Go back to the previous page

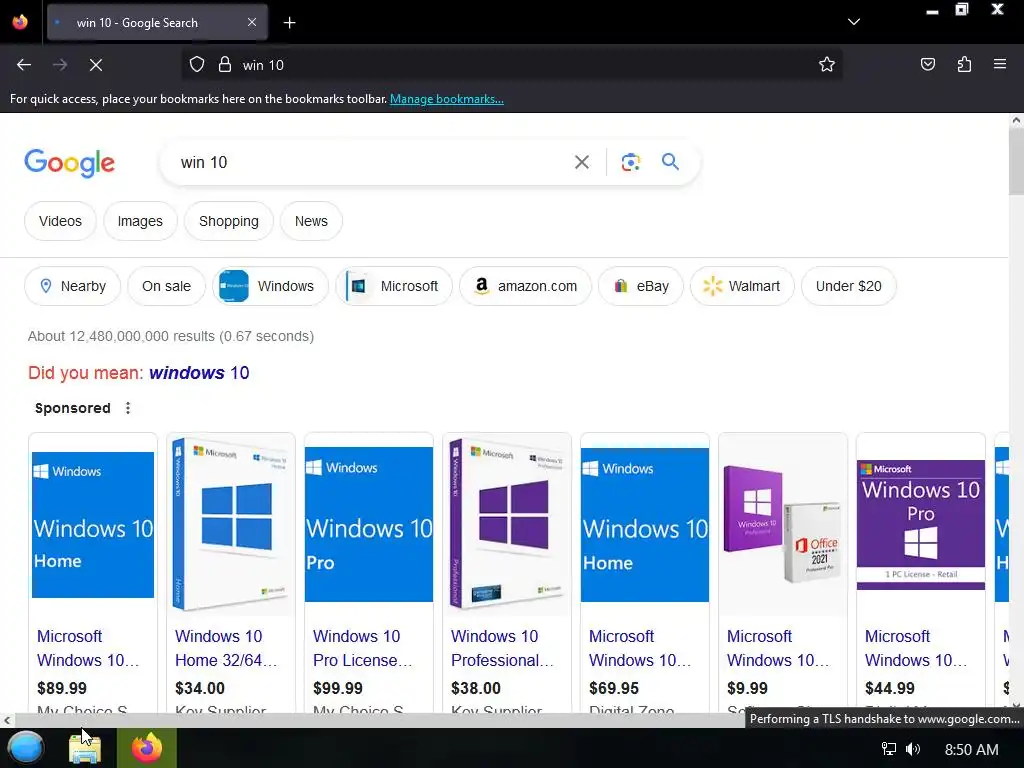point(24,65)
